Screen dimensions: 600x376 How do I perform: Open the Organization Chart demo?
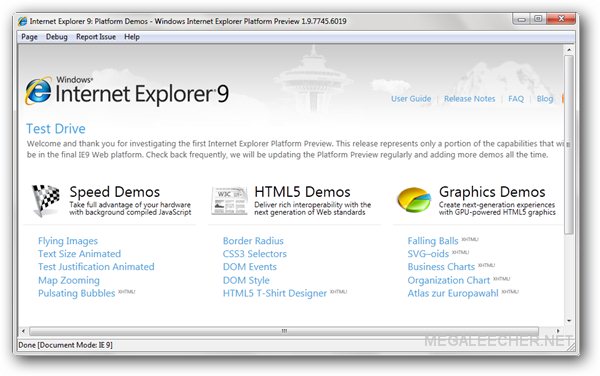point(448,280)
